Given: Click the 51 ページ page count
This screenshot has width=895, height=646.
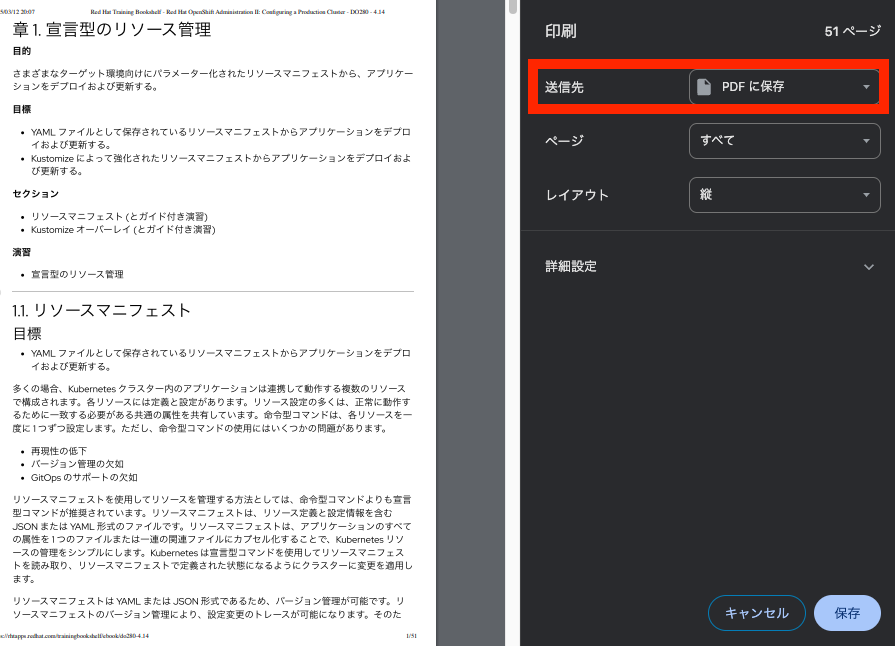Looking at the screenshot, I should pos(852,31).
